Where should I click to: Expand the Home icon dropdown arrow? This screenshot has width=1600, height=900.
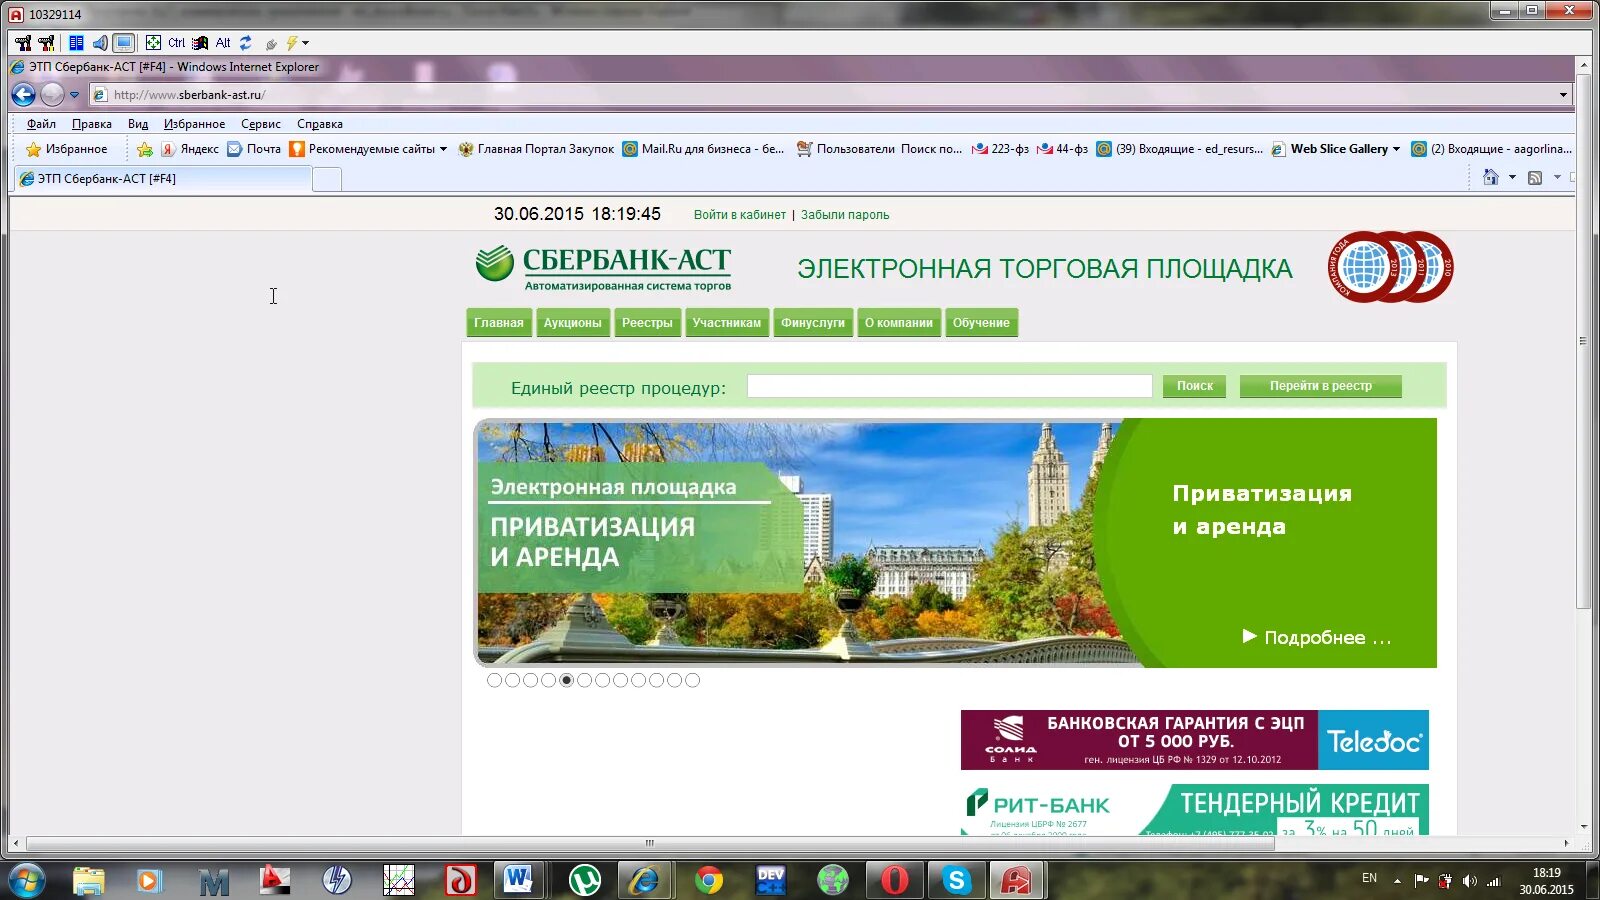pos(1512,177)
